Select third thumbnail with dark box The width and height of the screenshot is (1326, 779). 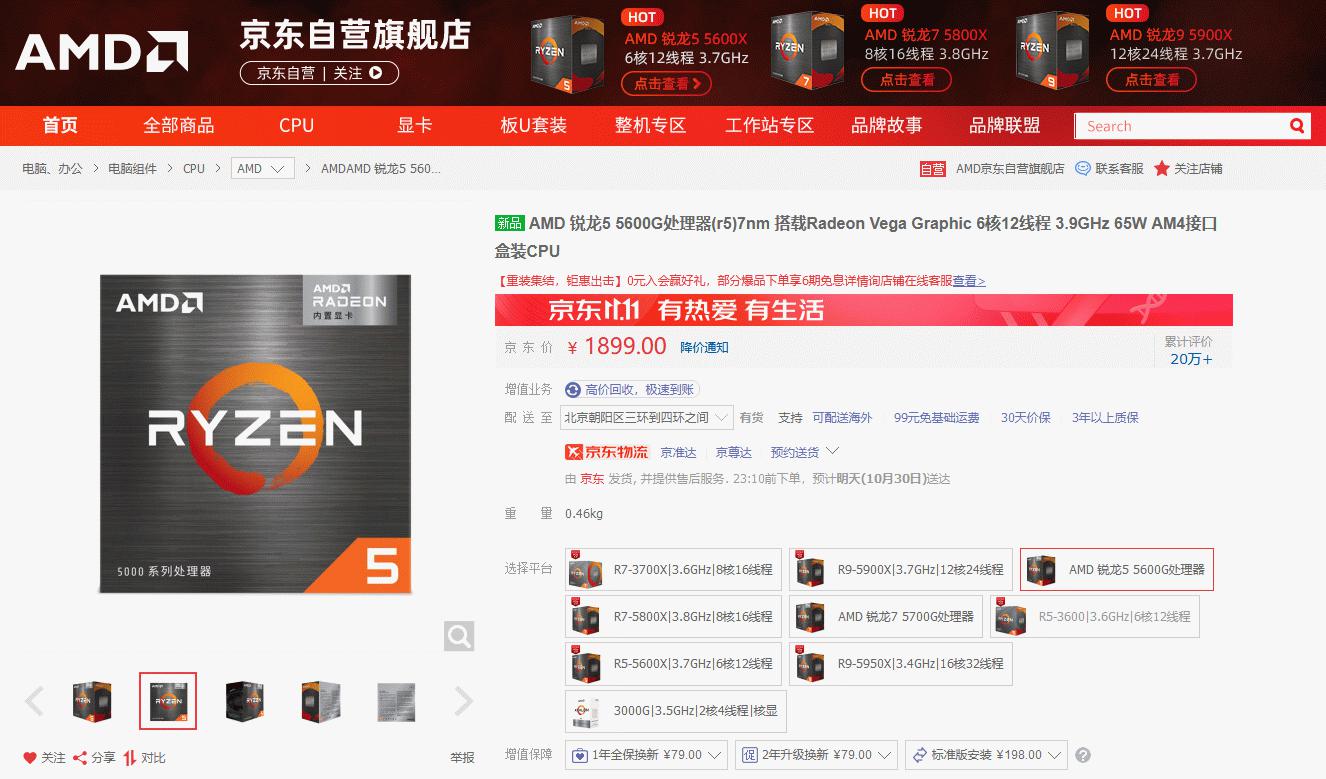244,701
